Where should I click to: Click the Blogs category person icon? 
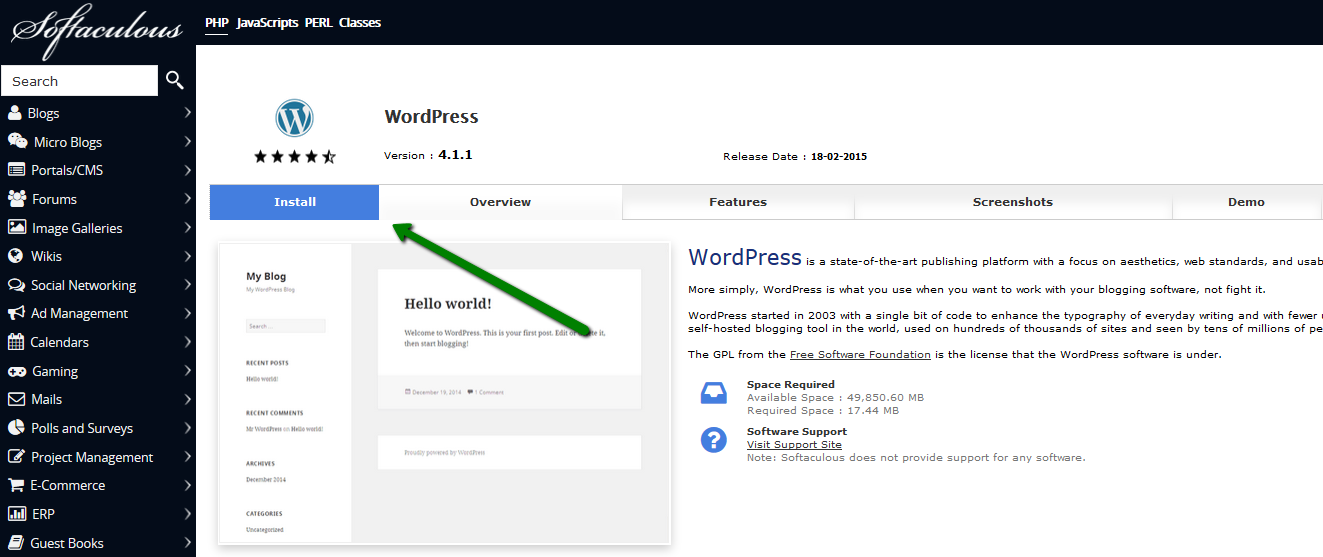click(15, 113)
